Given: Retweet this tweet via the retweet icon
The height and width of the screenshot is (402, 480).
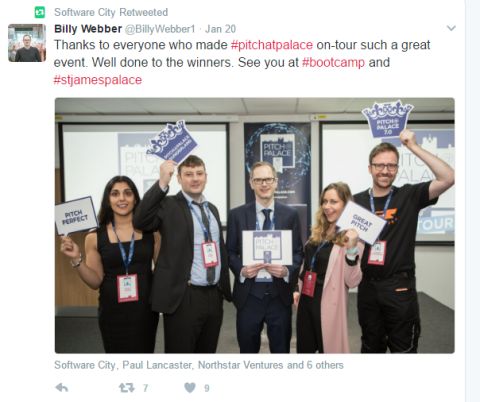Looking at the screenshot, I should (x=127, y=388).
